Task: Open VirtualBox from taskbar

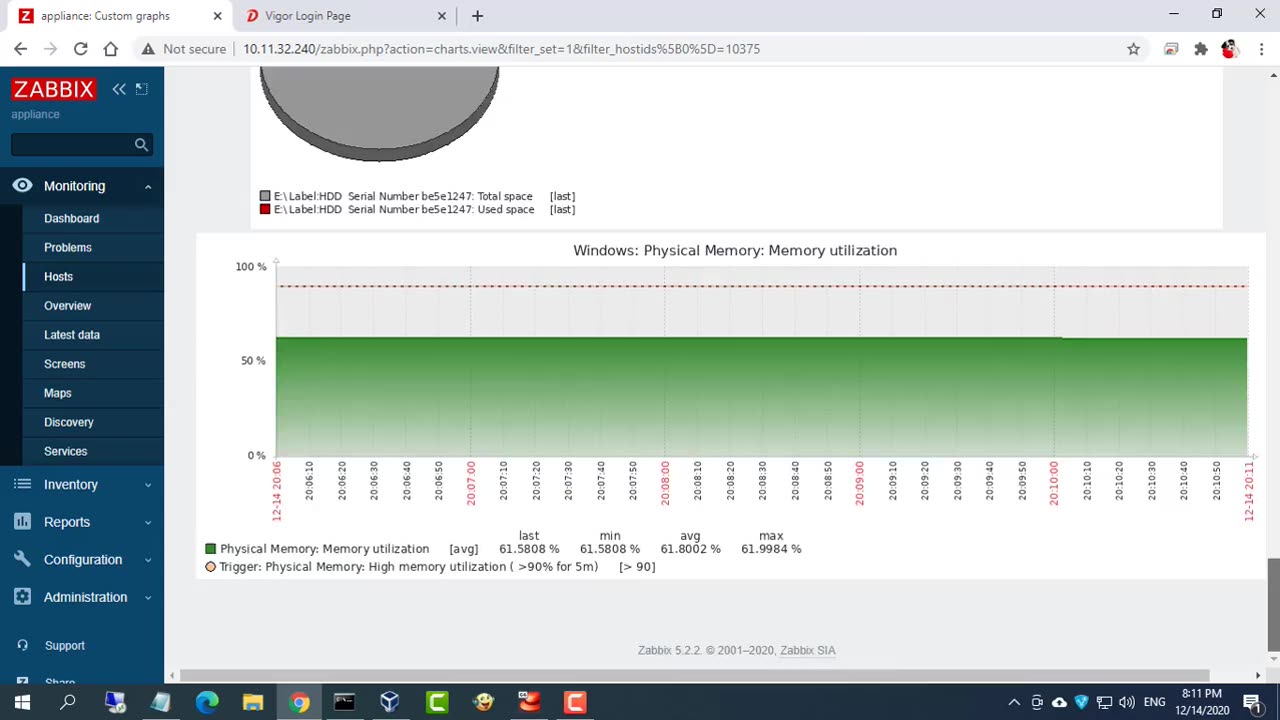Action: (x=390, y=703)
